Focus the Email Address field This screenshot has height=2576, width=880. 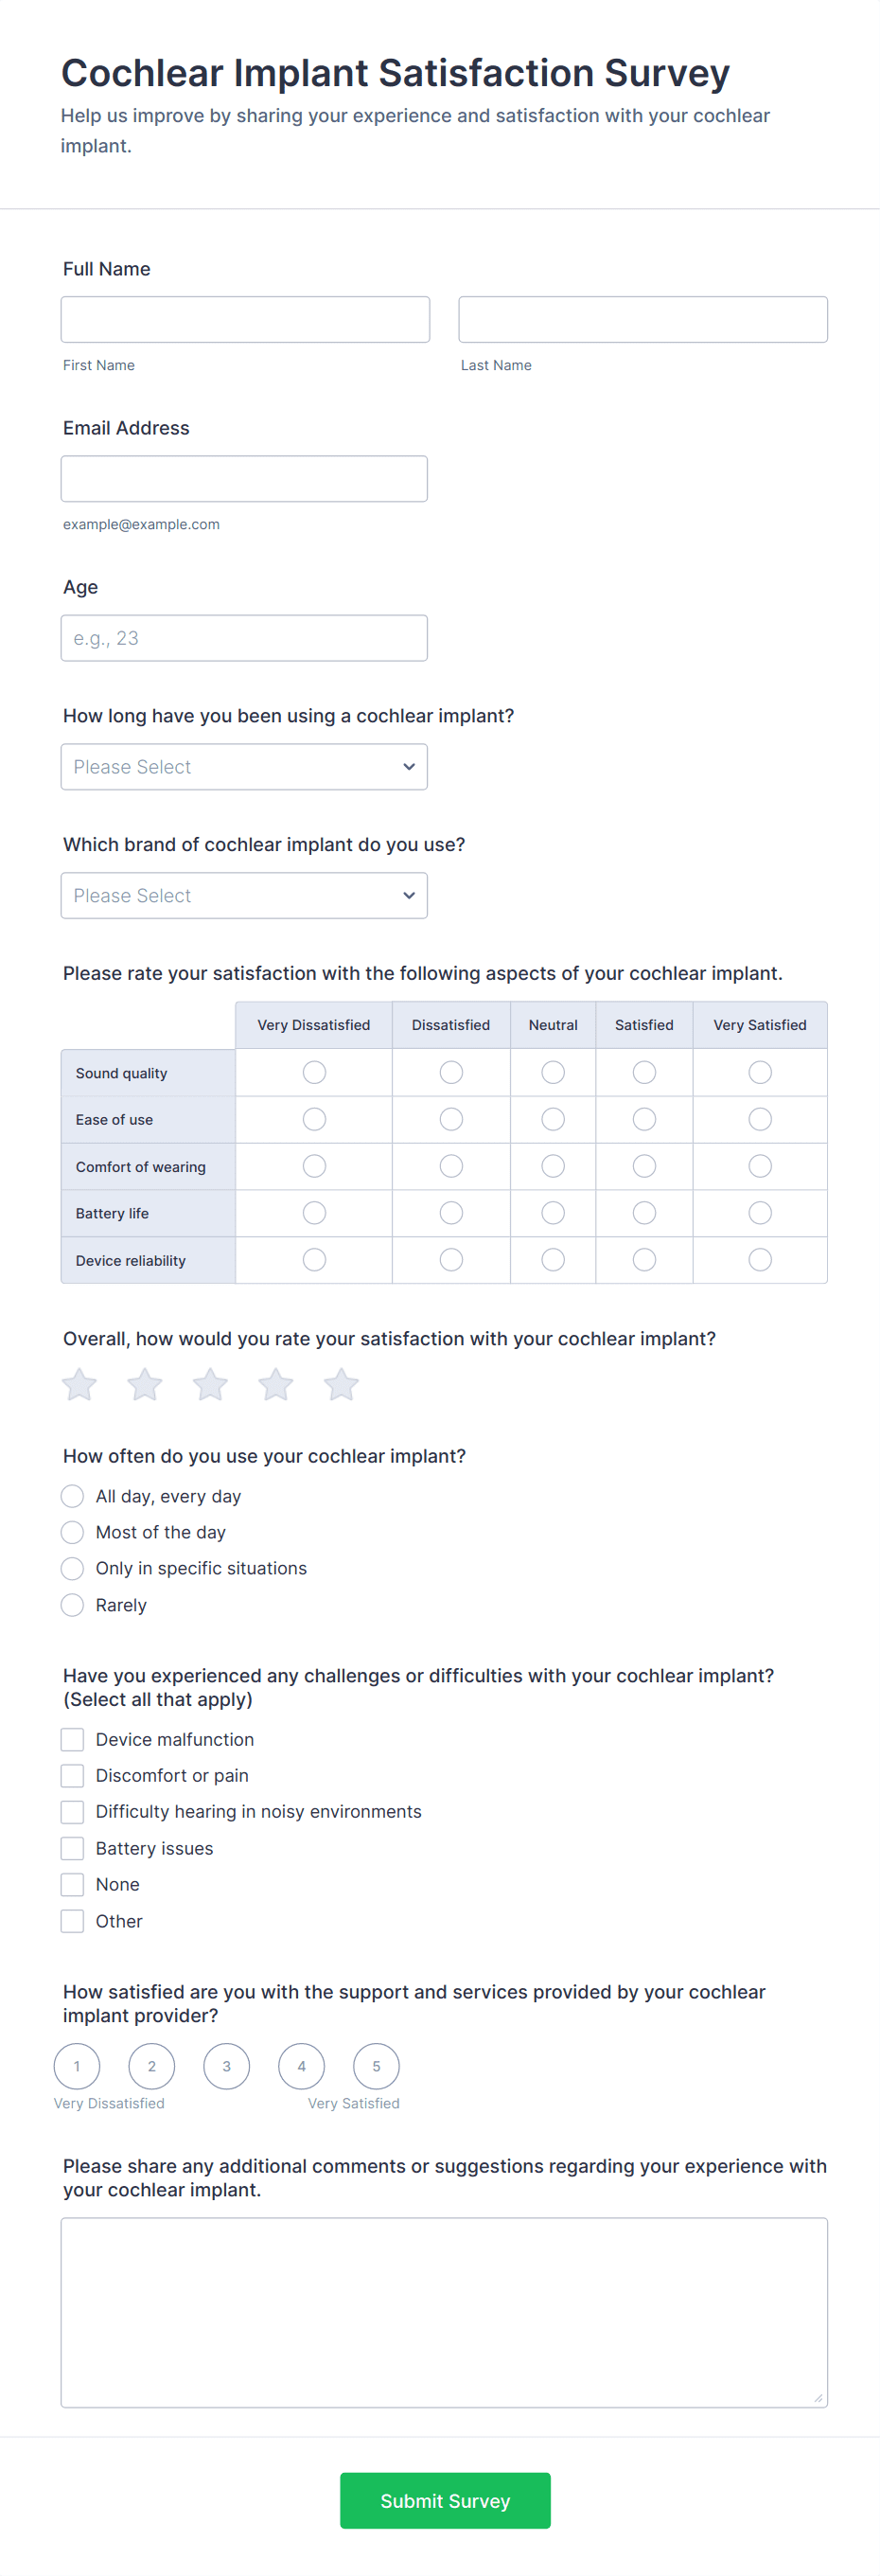tap(244, 479)
